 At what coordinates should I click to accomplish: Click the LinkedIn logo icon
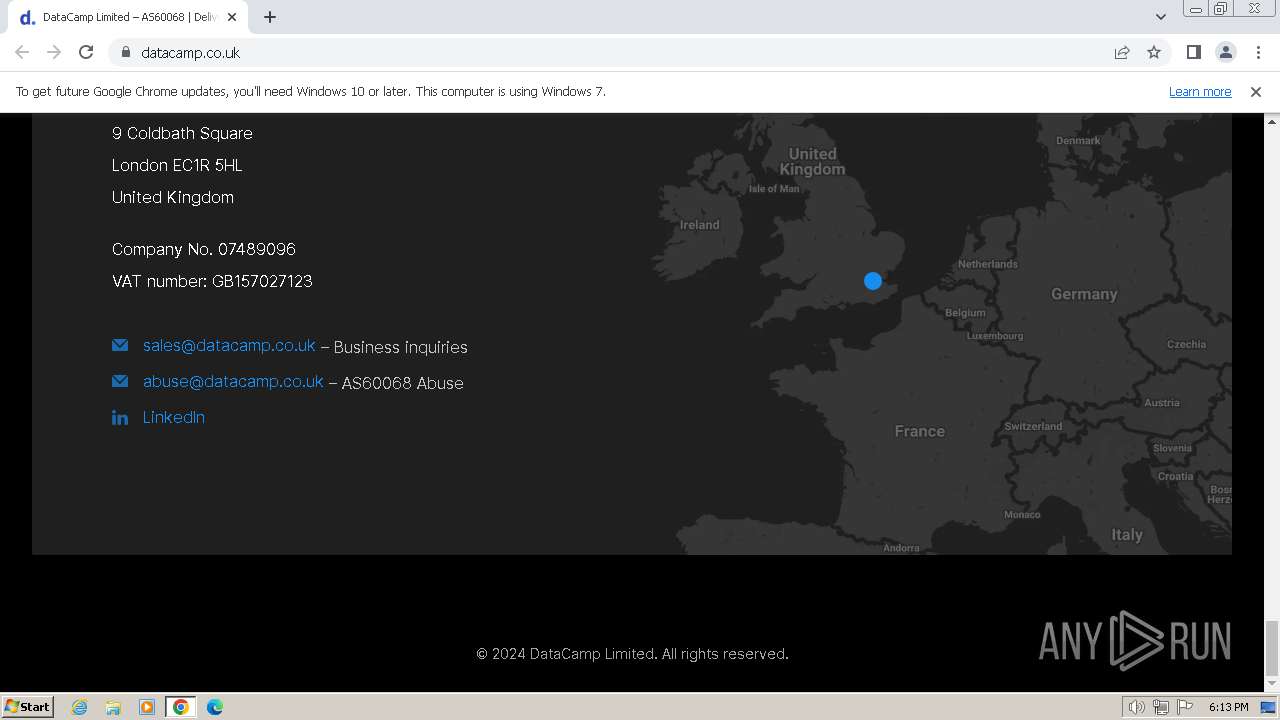point(120,418)
